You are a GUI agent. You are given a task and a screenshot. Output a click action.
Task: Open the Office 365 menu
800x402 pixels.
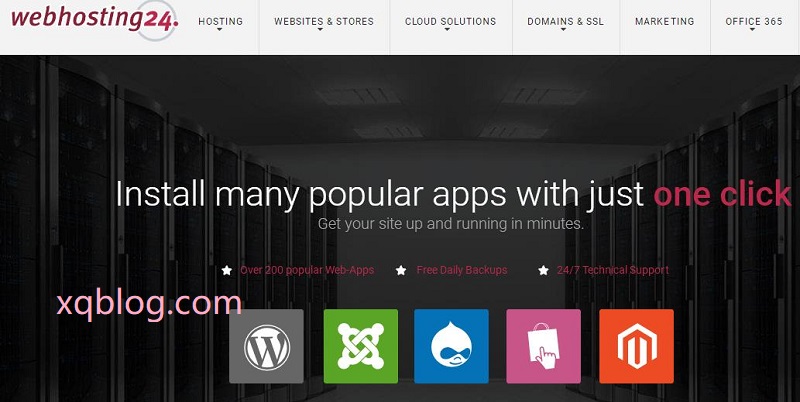click(x=754, y=21)
